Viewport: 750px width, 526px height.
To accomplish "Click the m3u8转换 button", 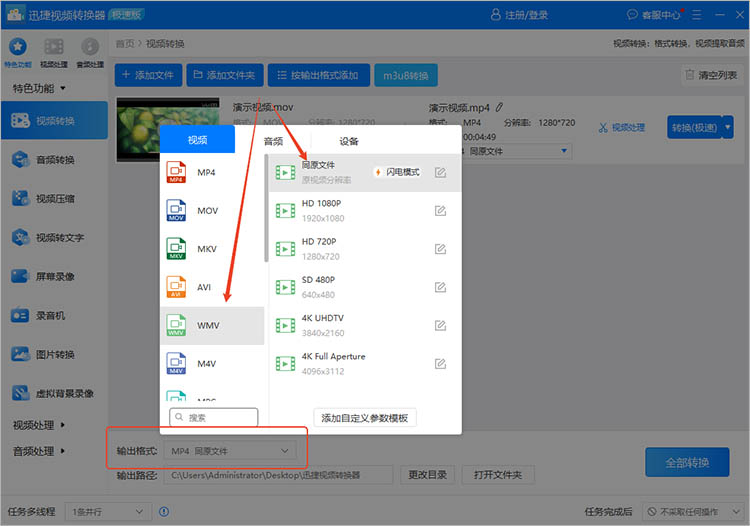I will coord(406,75).
